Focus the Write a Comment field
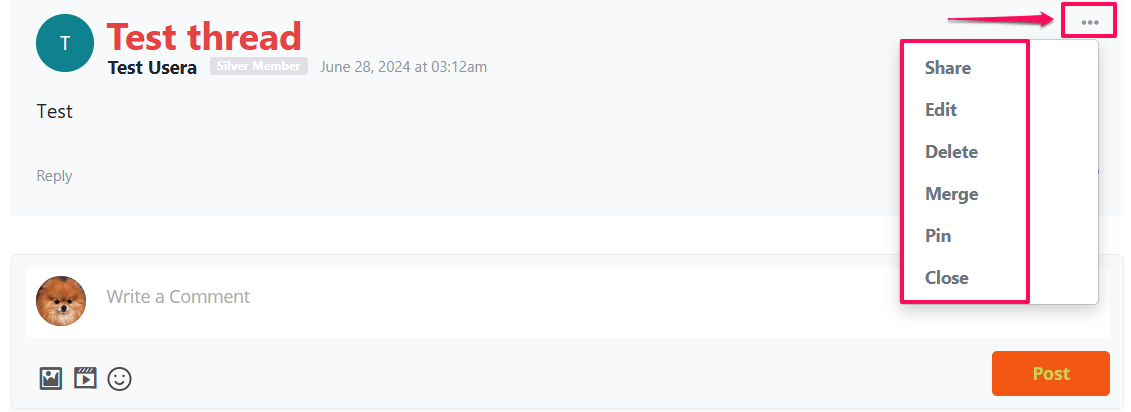 490,297
